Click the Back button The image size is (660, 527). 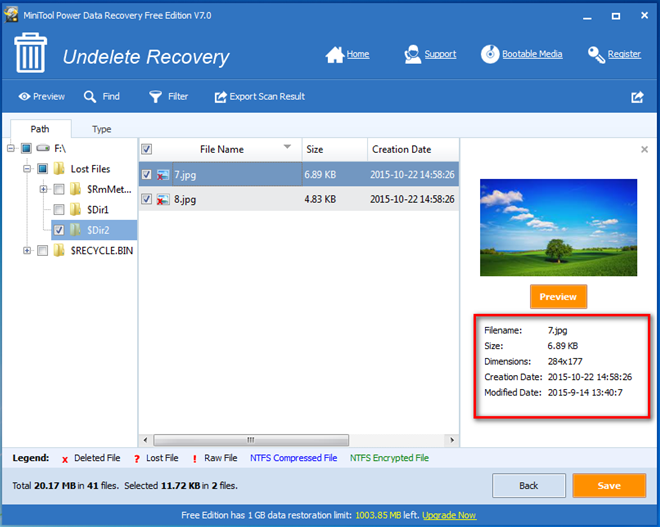[529, 485]
